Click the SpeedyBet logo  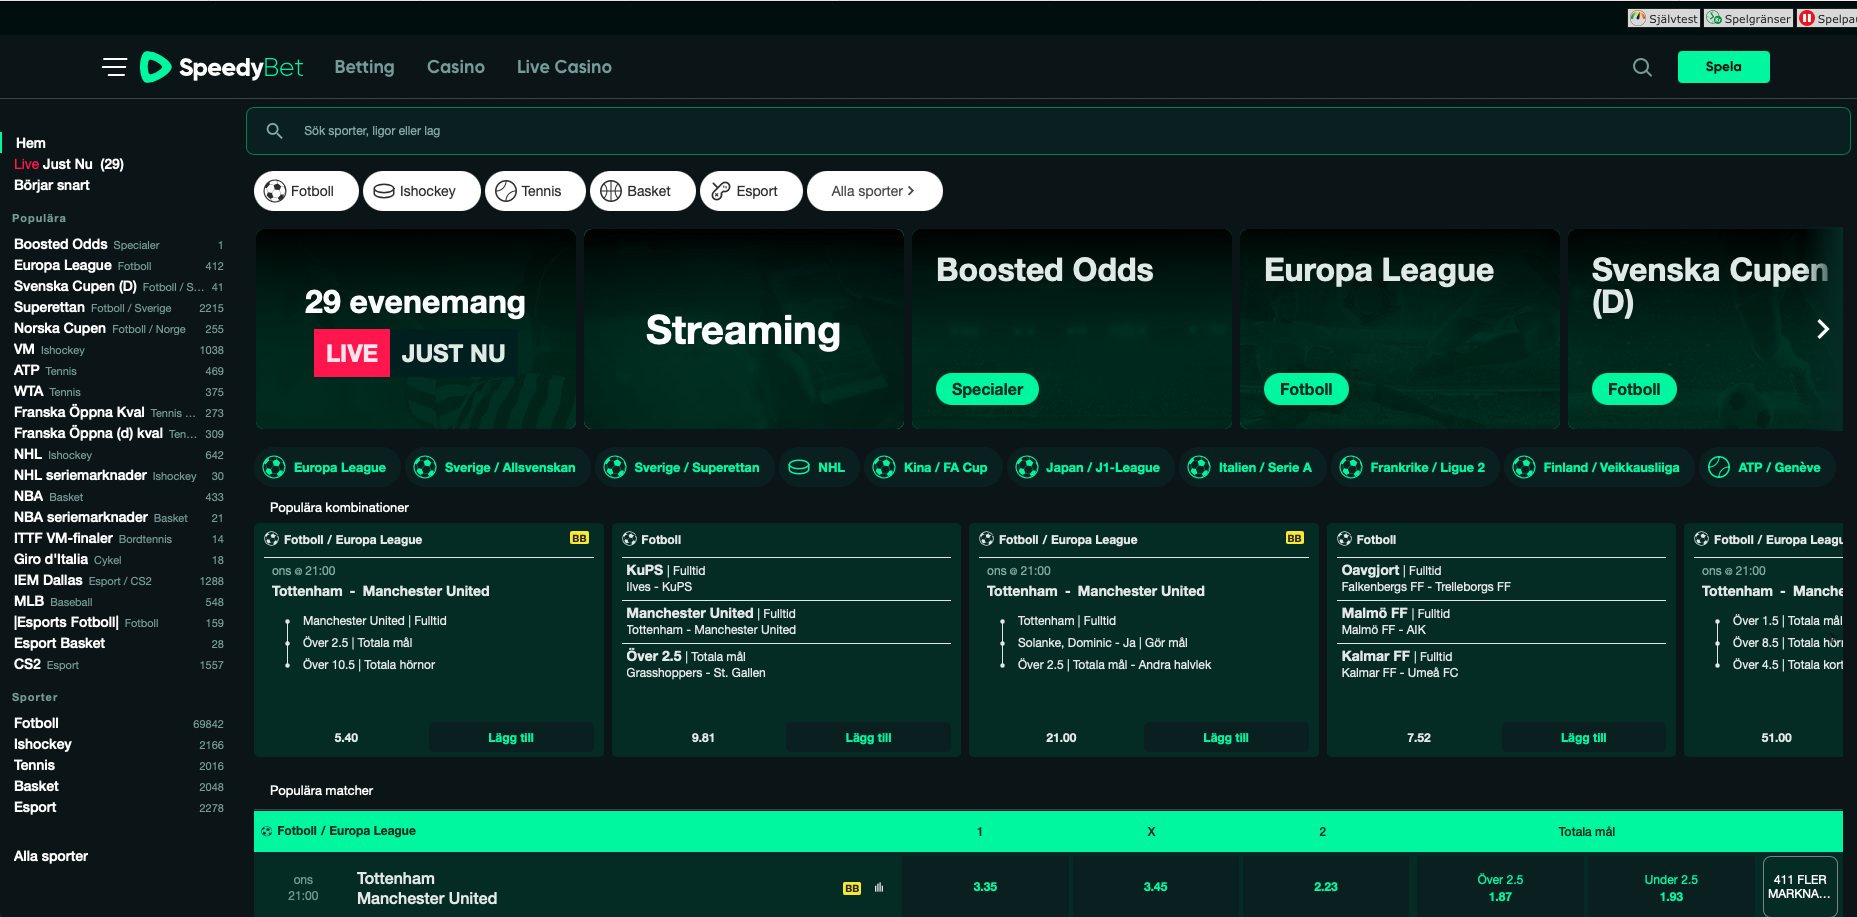221,67
